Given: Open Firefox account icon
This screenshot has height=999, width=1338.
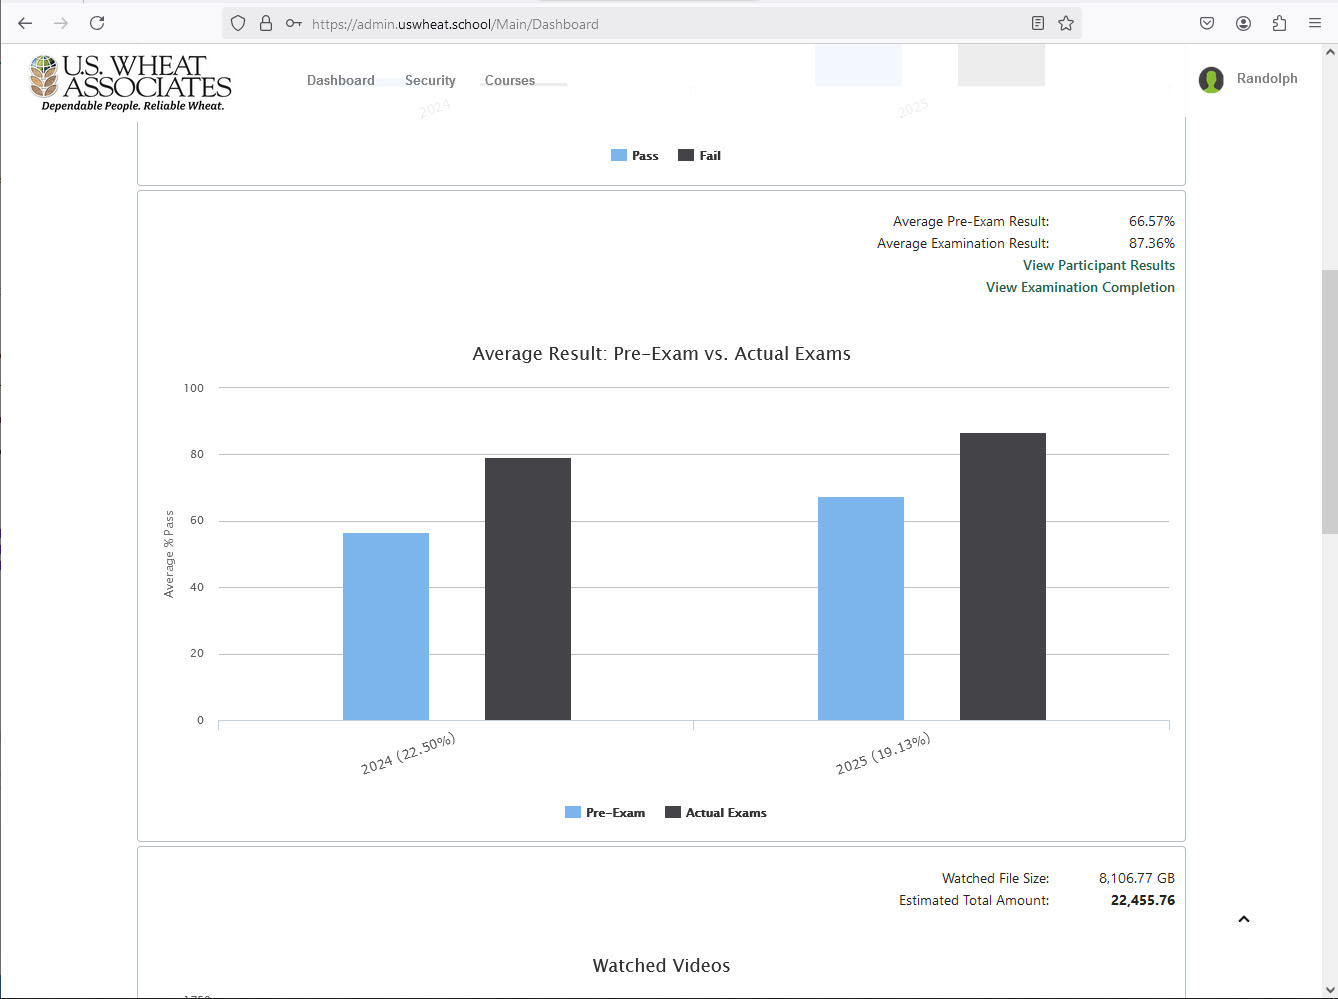Looking at the screenshot, I should pos(1243,23).
